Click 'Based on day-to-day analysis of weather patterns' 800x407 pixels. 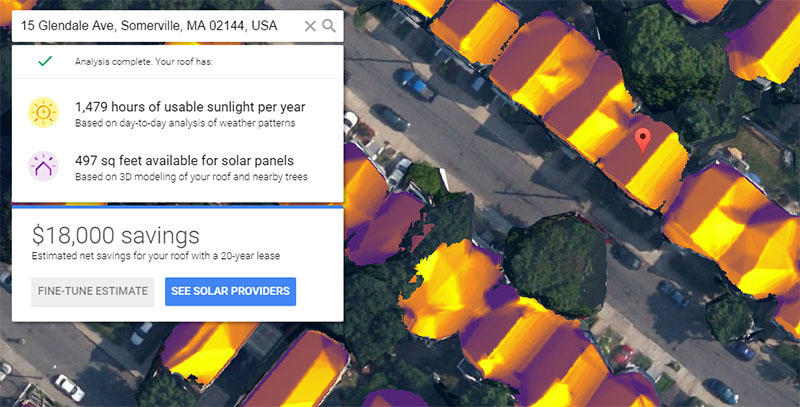pyautogui.click(x=185, y=123)
